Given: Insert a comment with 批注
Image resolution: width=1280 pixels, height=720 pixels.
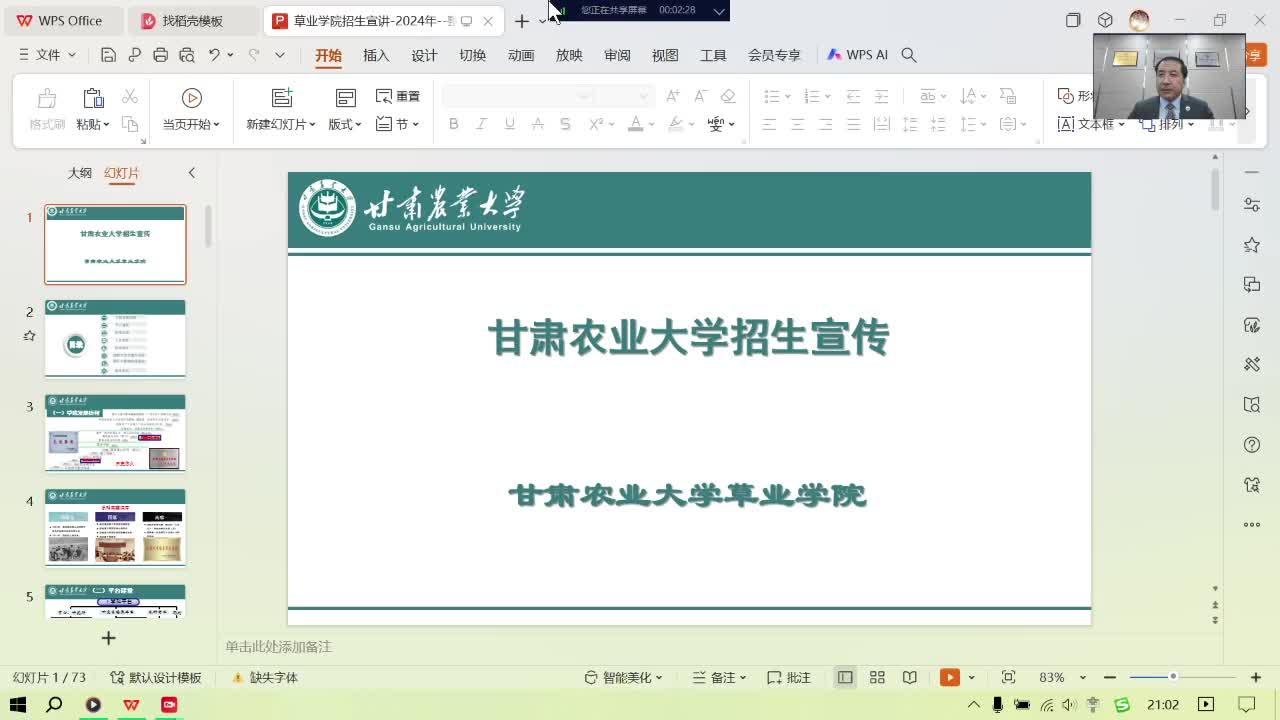Looking at the screenshot, I should point(789,677).
